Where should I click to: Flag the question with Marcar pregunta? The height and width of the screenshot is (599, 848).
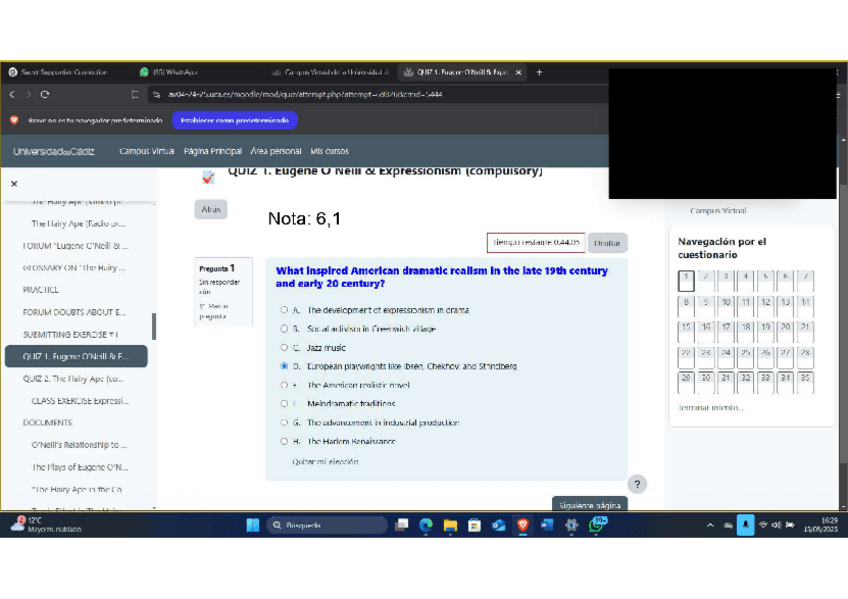tap(214, 310)
